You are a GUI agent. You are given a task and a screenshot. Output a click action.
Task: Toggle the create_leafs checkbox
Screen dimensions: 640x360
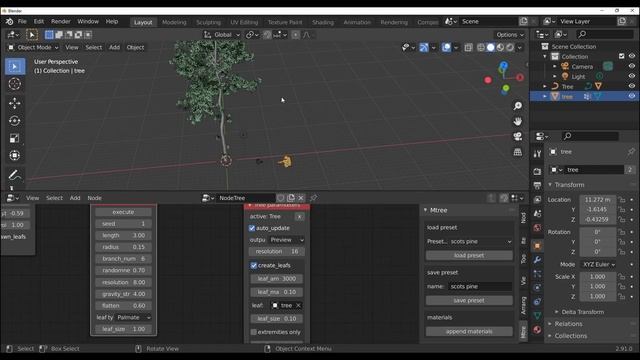(x=253, y=265)
